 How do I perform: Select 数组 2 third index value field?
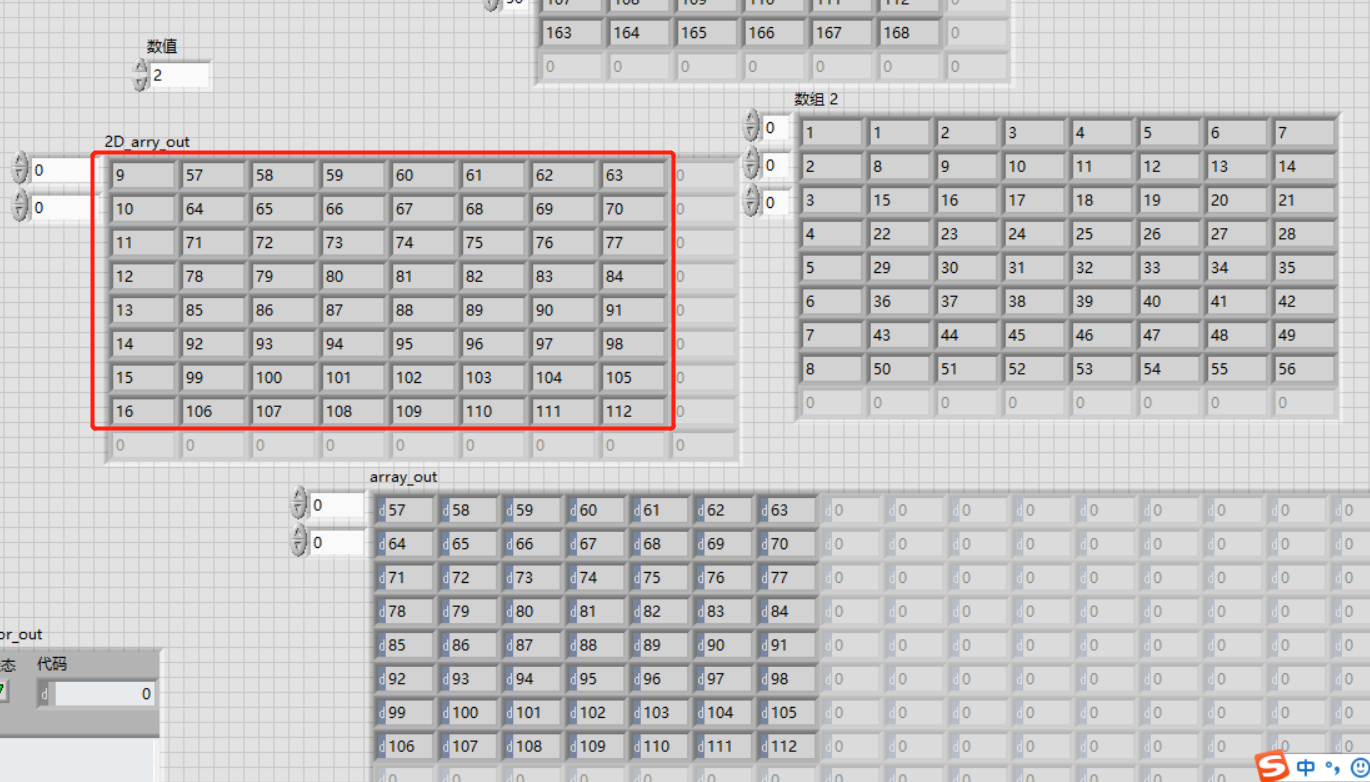(776, 202)
